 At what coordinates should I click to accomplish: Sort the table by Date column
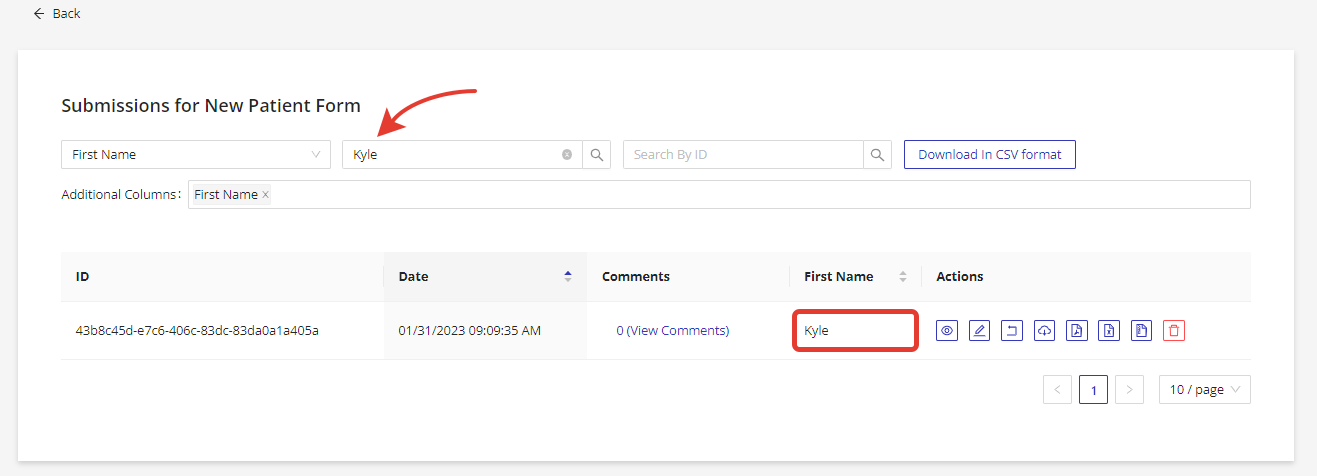[x=568, y=277]
